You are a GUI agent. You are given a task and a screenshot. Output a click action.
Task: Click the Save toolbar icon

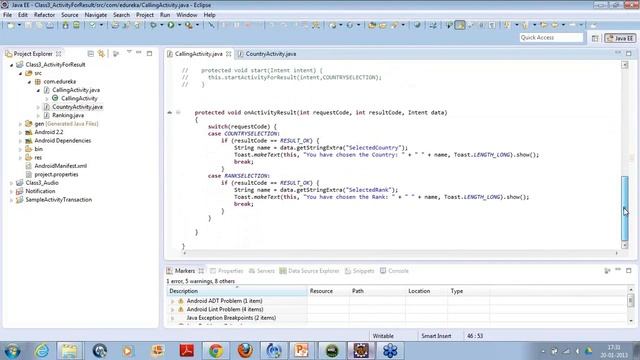[x=28, y=25]
